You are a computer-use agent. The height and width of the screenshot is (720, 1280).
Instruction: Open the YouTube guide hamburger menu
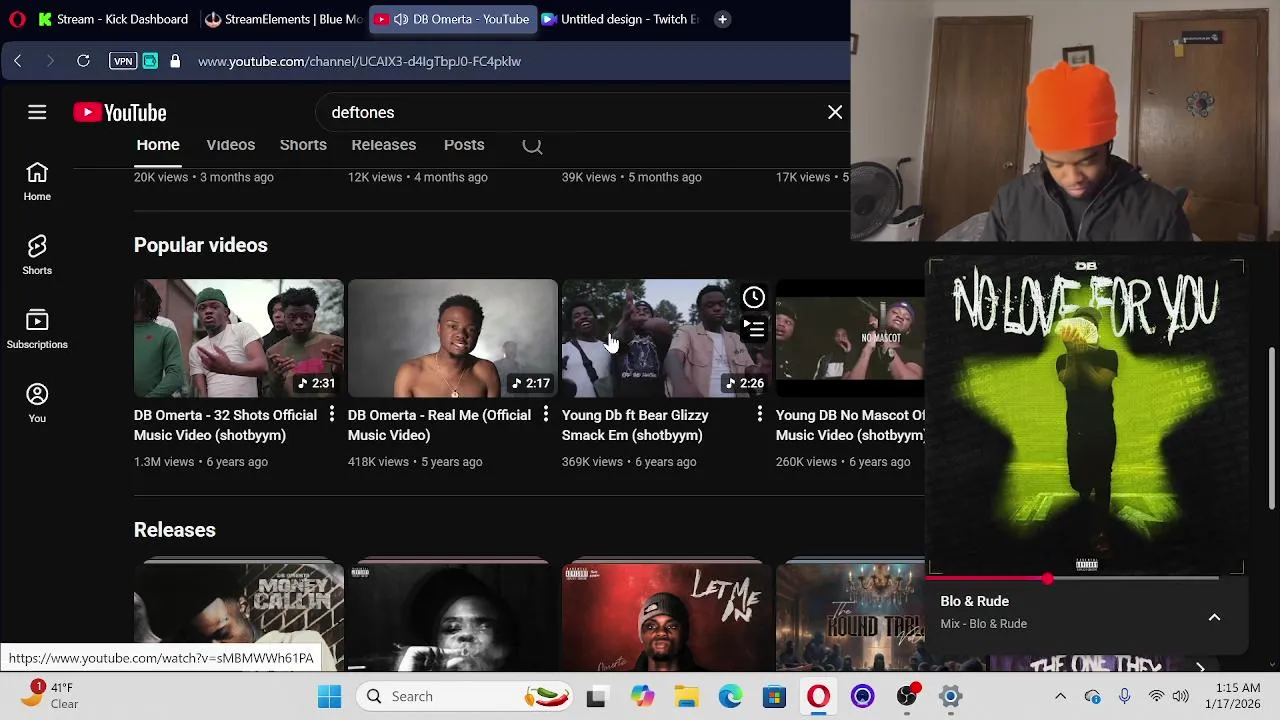(x=37, y=112)
